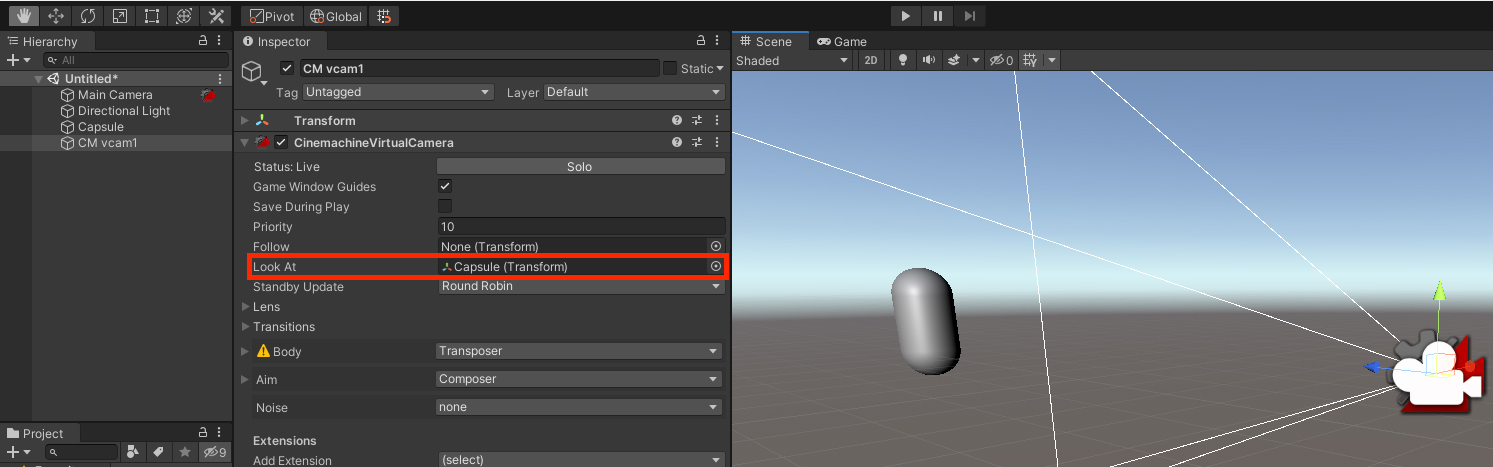Switch to the Game tab
The image size is (1493, 467).
[x=842, y=41]
